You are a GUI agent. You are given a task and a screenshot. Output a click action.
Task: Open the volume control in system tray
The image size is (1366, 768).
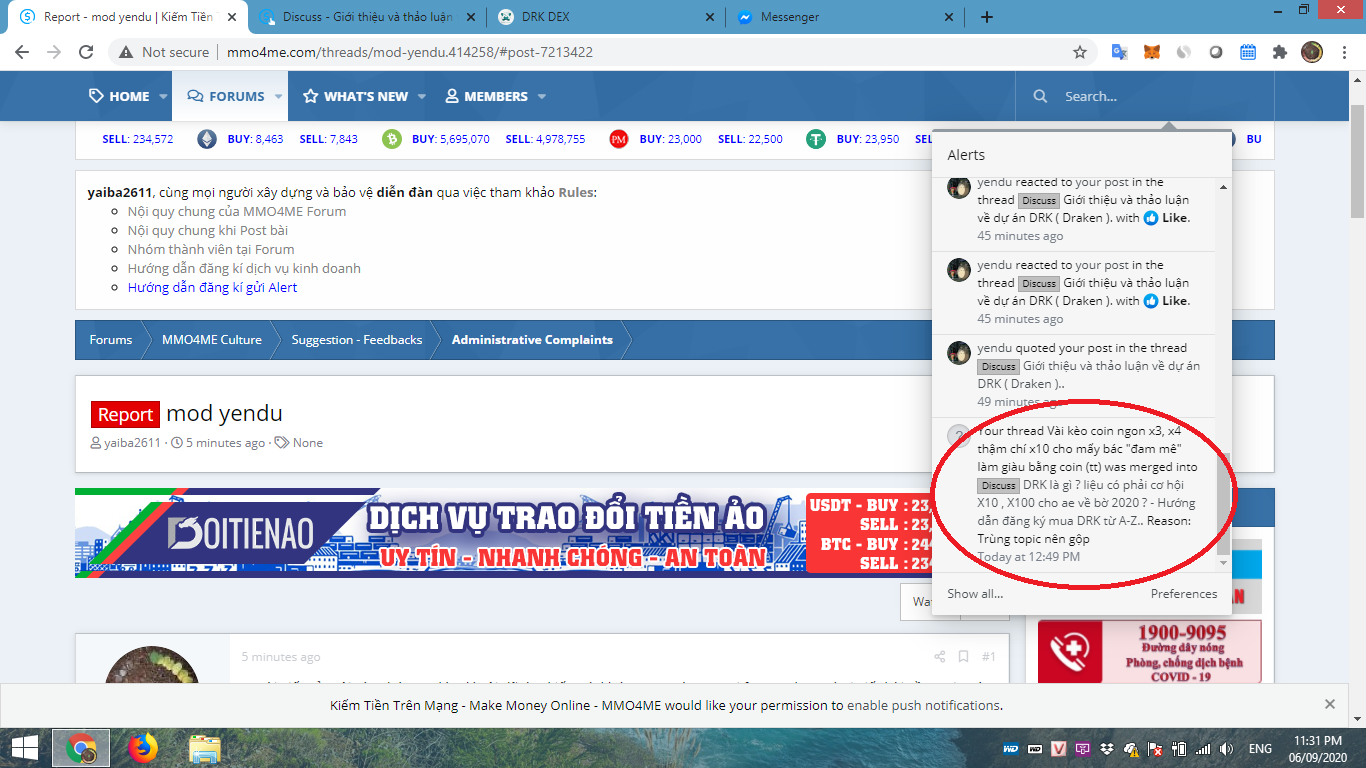[x=1227, y=748]
